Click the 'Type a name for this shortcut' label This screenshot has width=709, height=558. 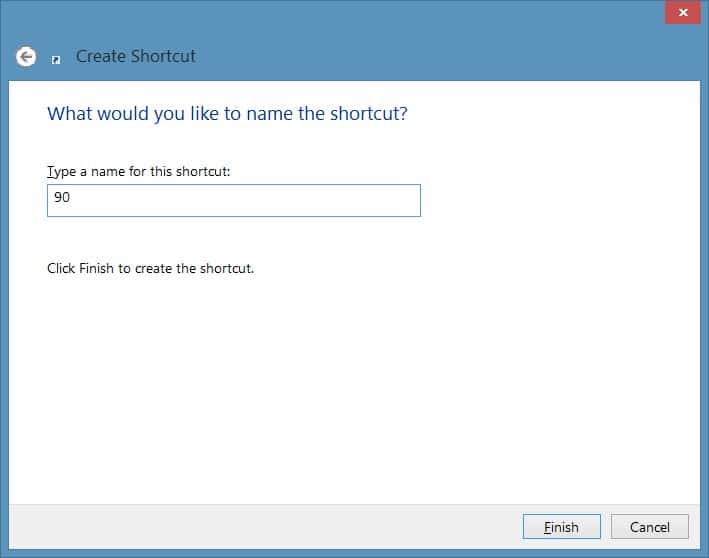click(139, 172)
